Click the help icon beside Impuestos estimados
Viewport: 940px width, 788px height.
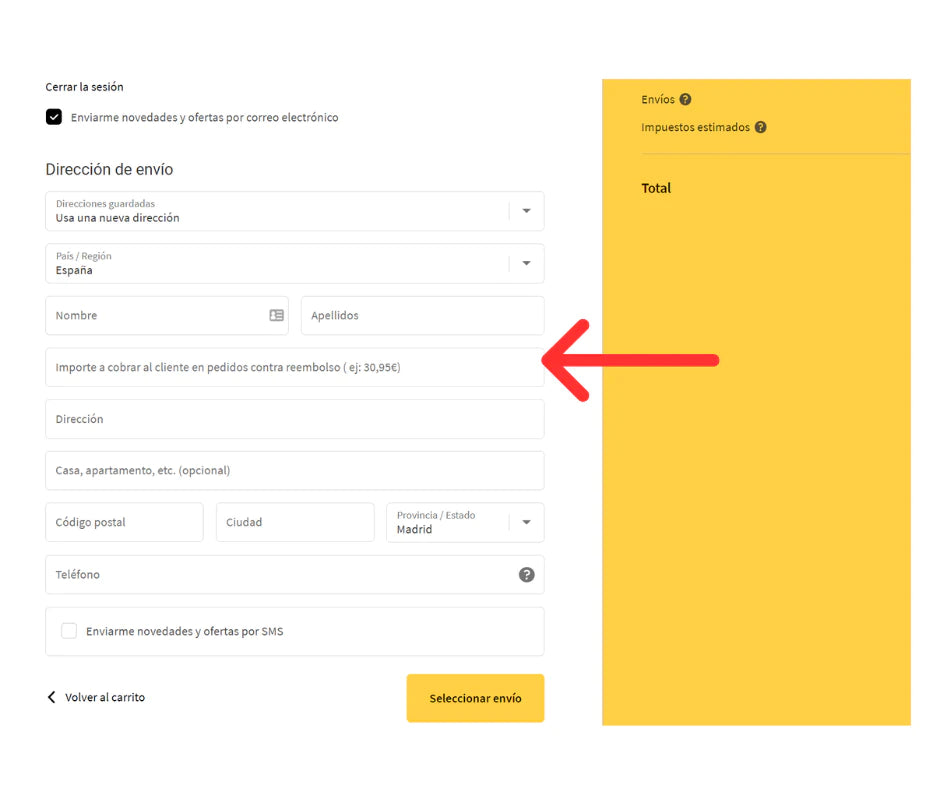(x=760, y=128)
